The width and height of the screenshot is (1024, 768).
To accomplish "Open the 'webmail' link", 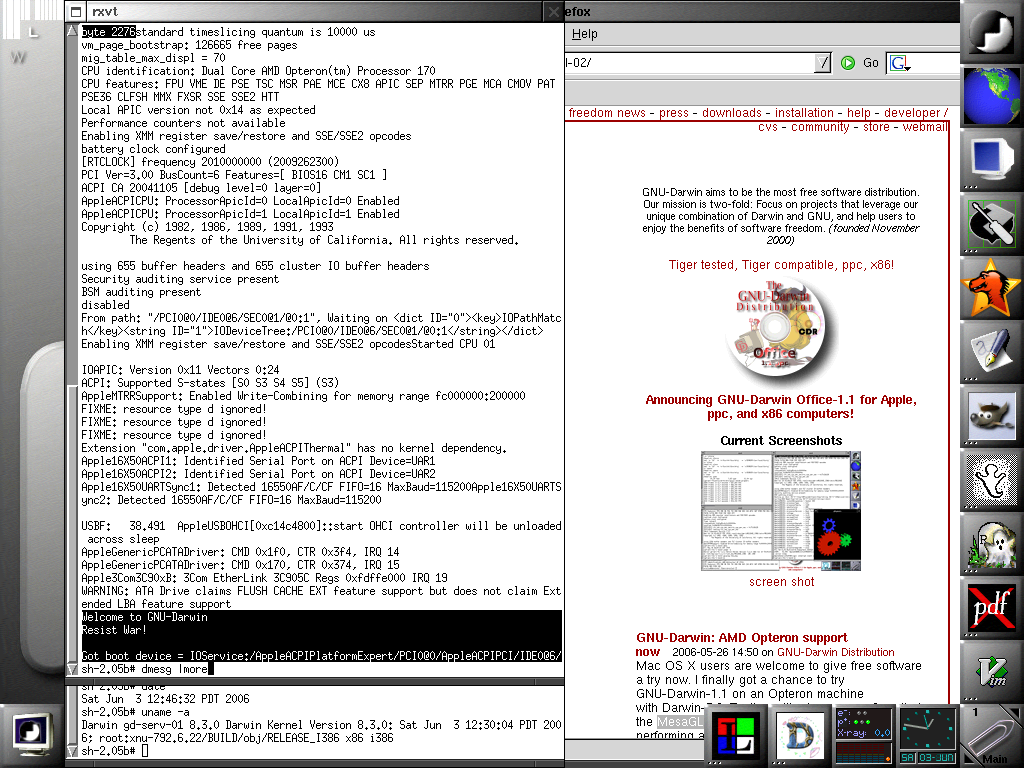I will [x=925, y=127].
